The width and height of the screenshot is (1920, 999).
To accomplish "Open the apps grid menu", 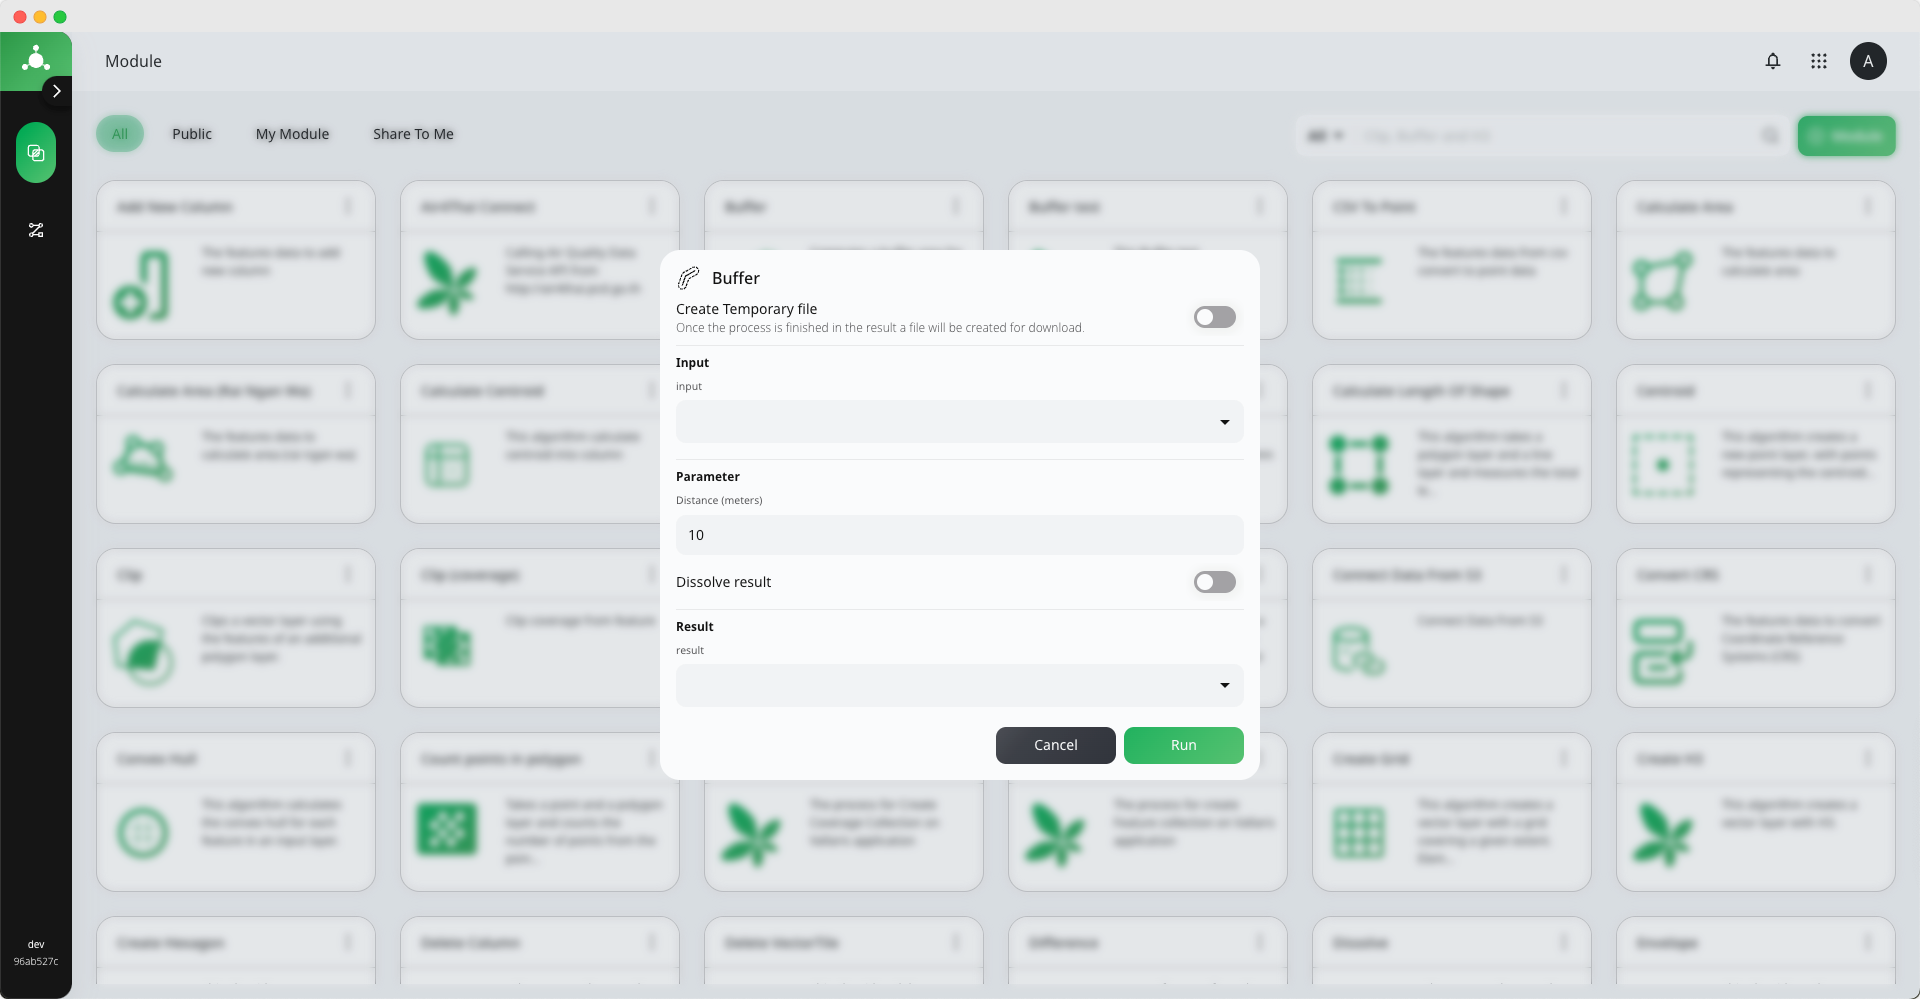I will (1819, 61).
